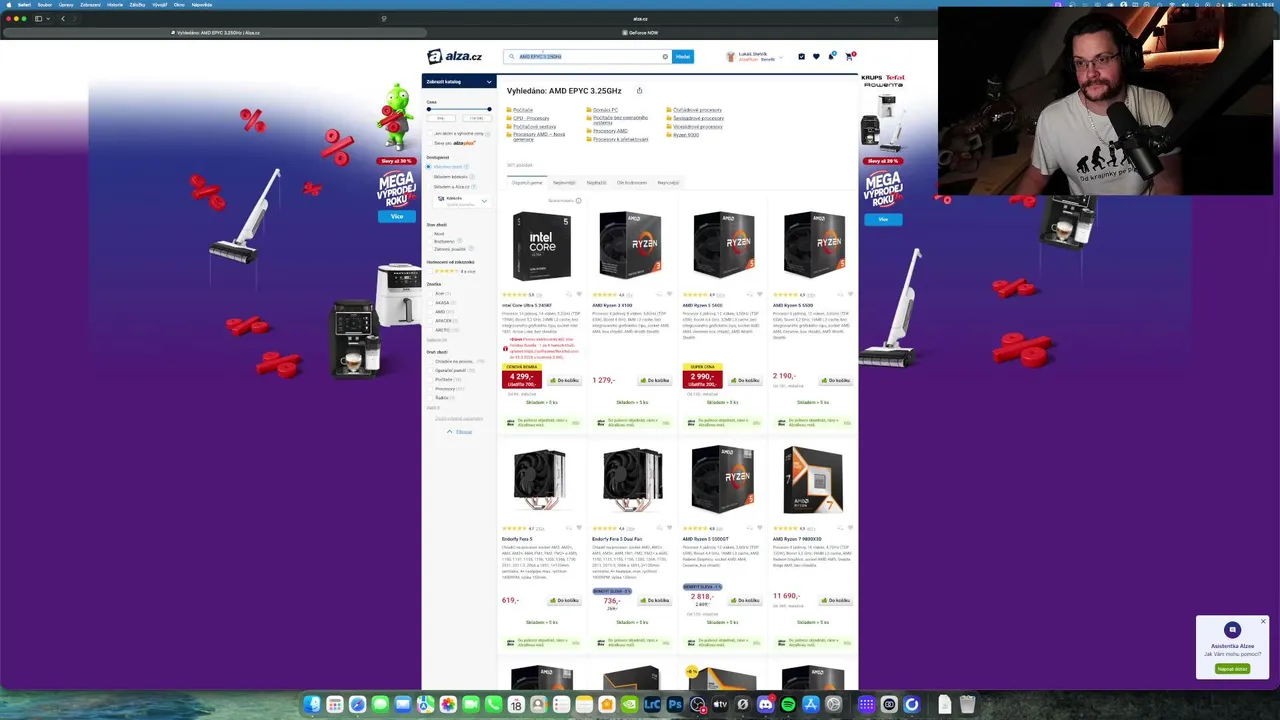Select the Doporučujeme sorting tab
The width and height of the screenshot is (1280, 720).
(x=527, y=183)
